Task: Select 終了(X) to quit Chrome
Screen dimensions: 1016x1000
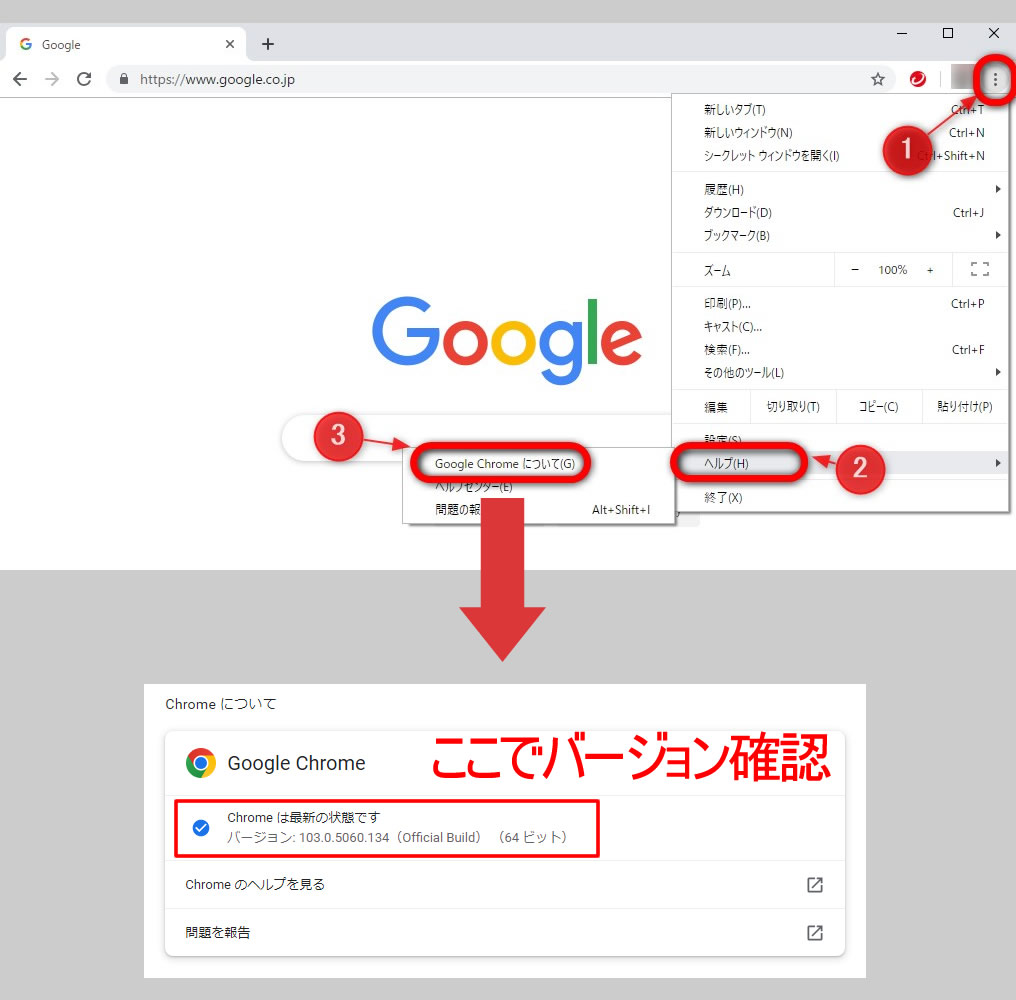Action: (840, 498)
